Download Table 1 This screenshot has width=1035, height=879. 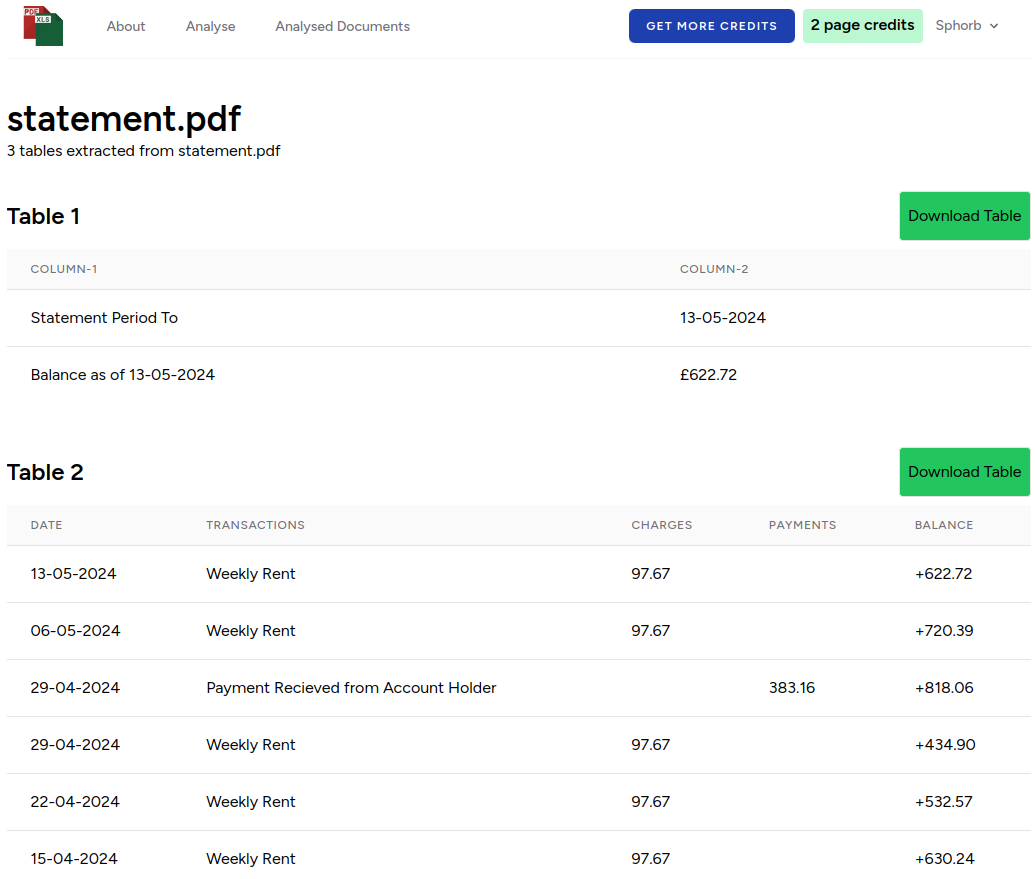pos(964,216)
